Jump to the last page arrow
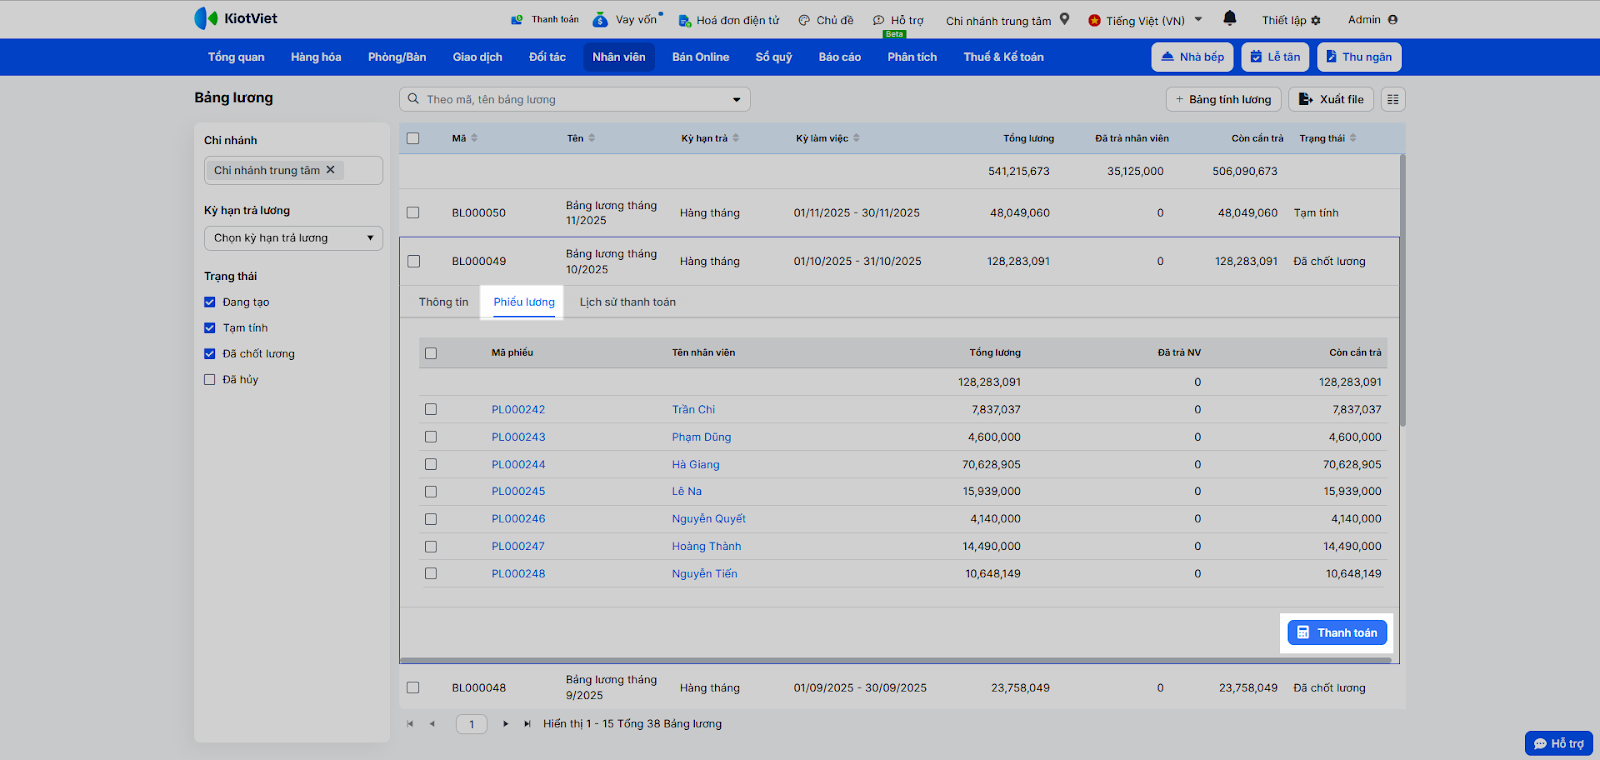This screenshot has height=760, width=1600. click(x=527, y=724)
